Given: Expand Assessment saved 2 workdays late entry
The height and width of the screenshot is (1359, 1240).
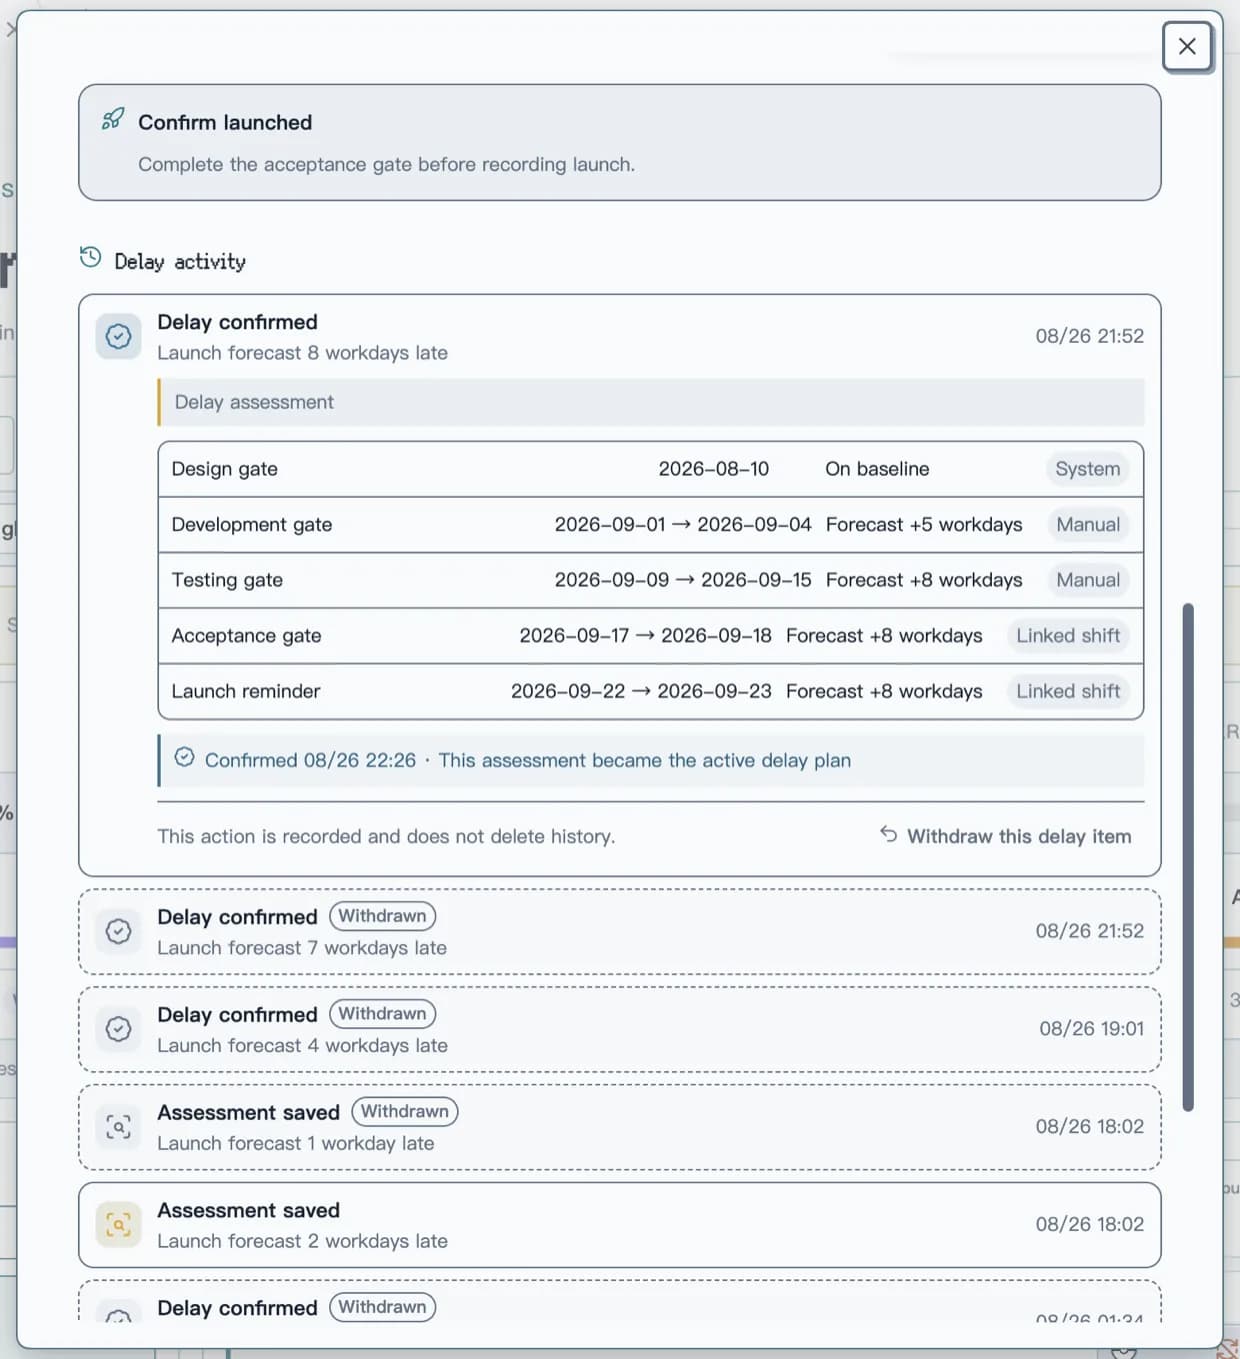Looking at the screenshot, I should (x=620, y=1225).
